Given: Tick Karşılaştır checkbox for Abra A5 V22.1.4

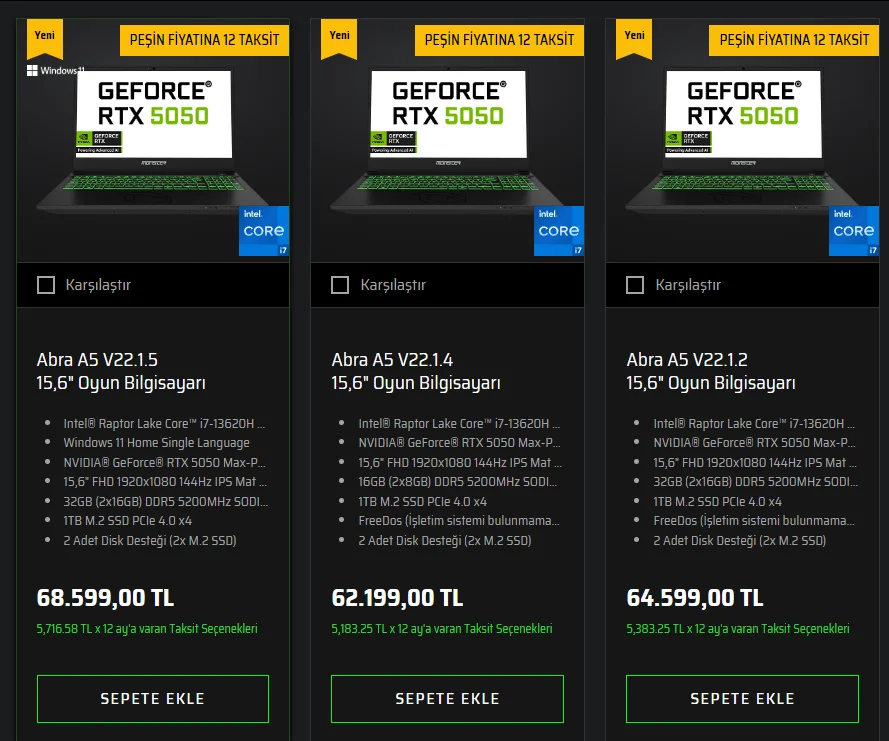Looking at the screenshot, I should coord(340,285).
